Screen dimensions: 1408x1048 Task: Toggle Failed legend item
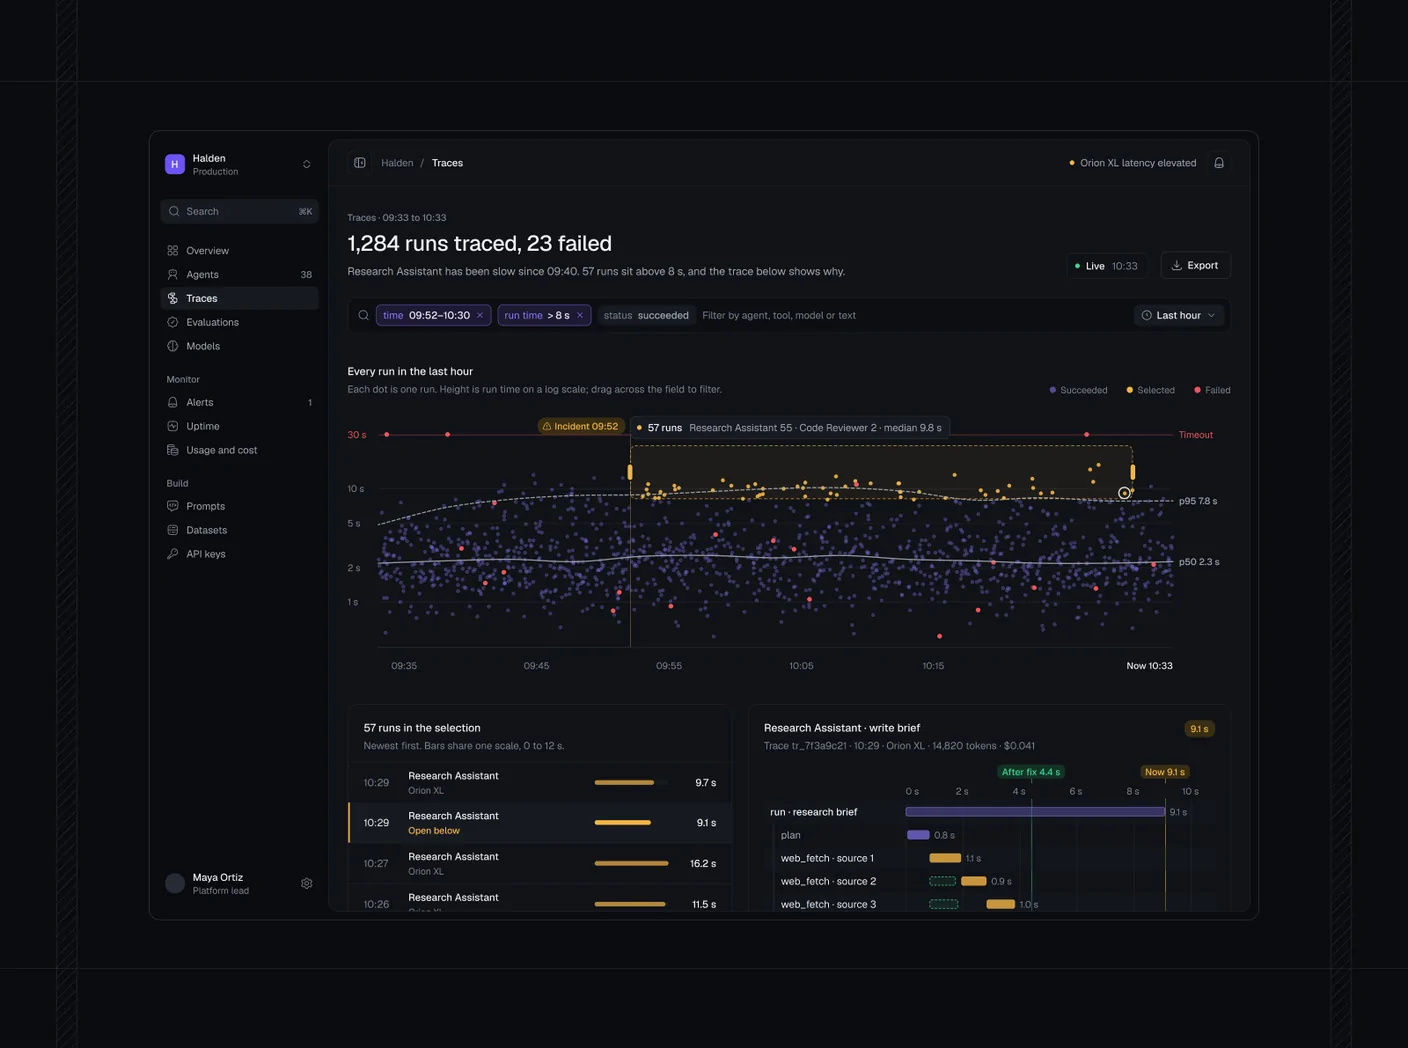coord(1212,391)
